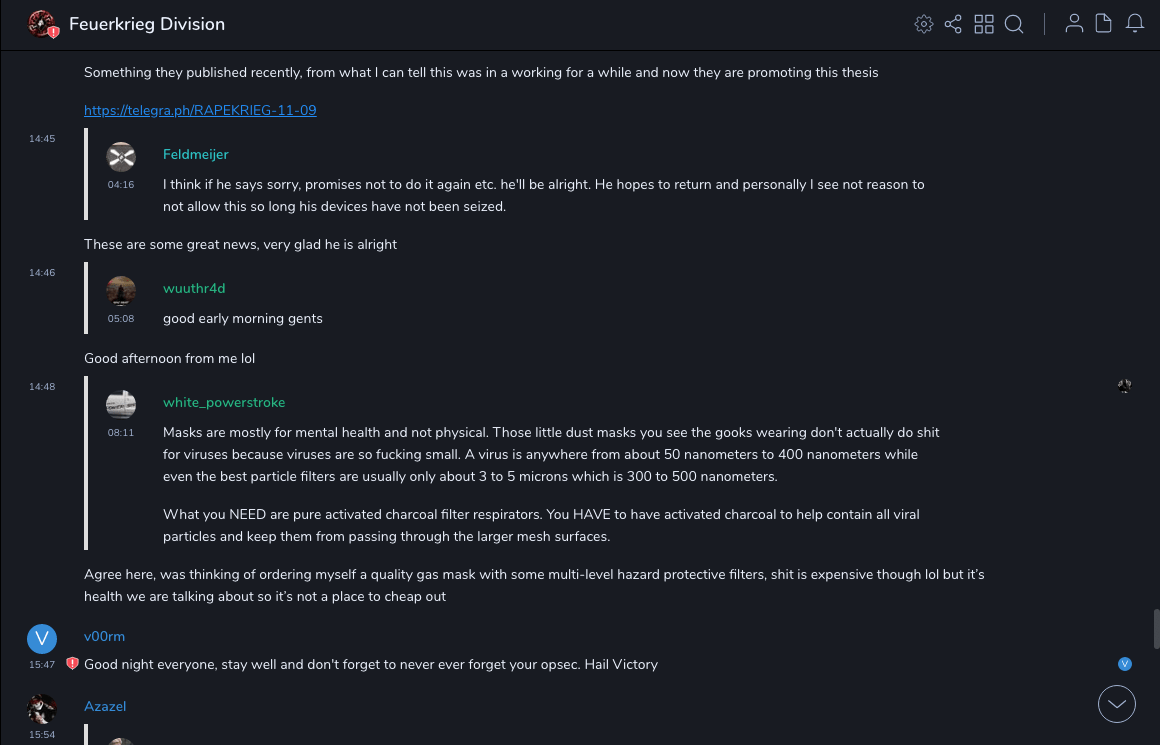The image size is (1160, 745).
Task: Click the 15:47 message timestamp
Action: [42, 664]
